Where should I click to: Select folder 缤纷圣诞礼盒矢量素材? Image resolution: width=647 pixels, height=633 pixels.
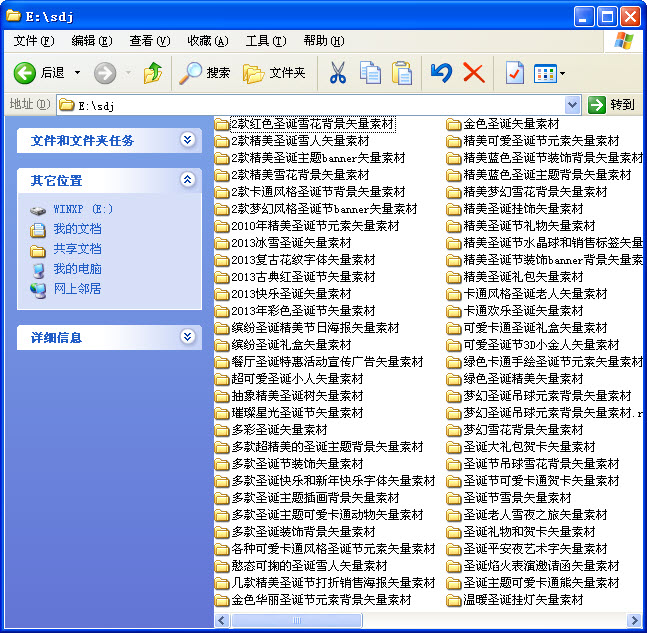coord(291,345)
